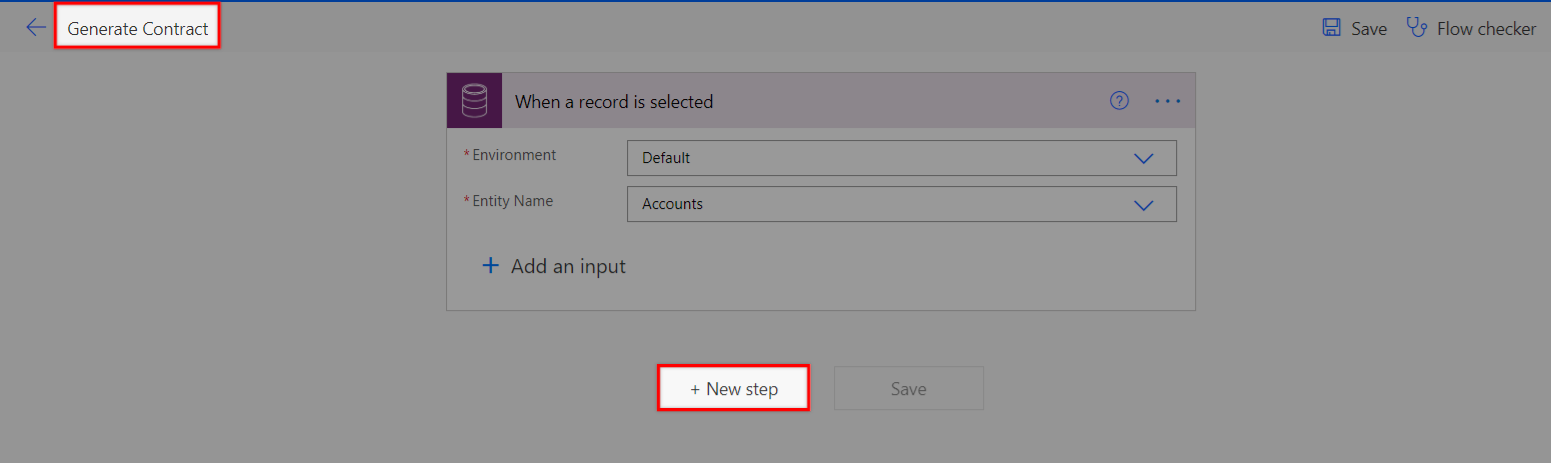Viewport: 1551px width, 463px height.
Task: Expand the Entity Name dropdown chevron
Action: [x=1143, y=204]
